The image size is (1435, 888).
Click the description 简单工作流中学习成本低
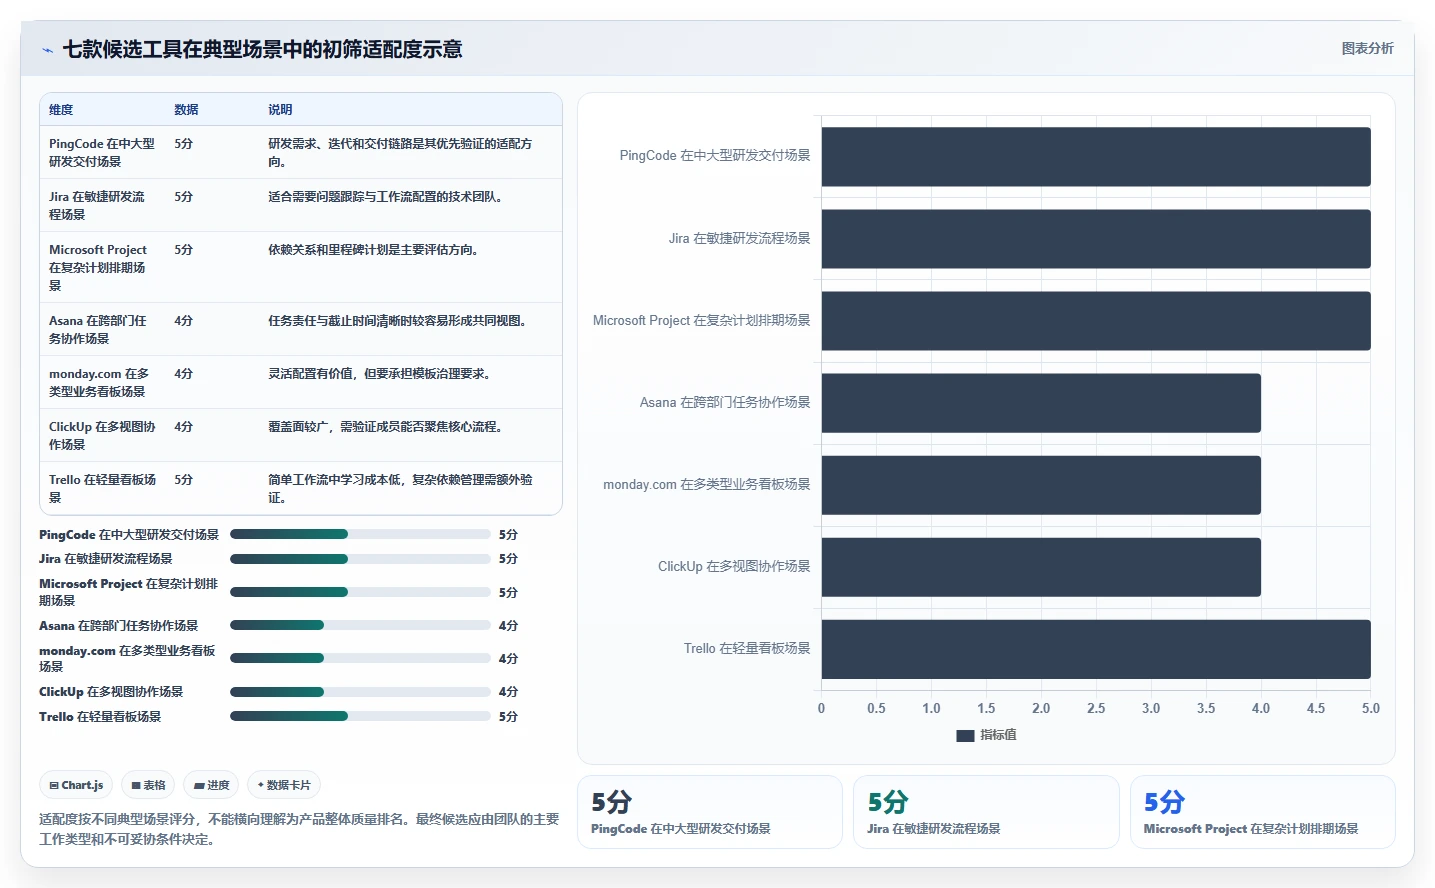400,488
